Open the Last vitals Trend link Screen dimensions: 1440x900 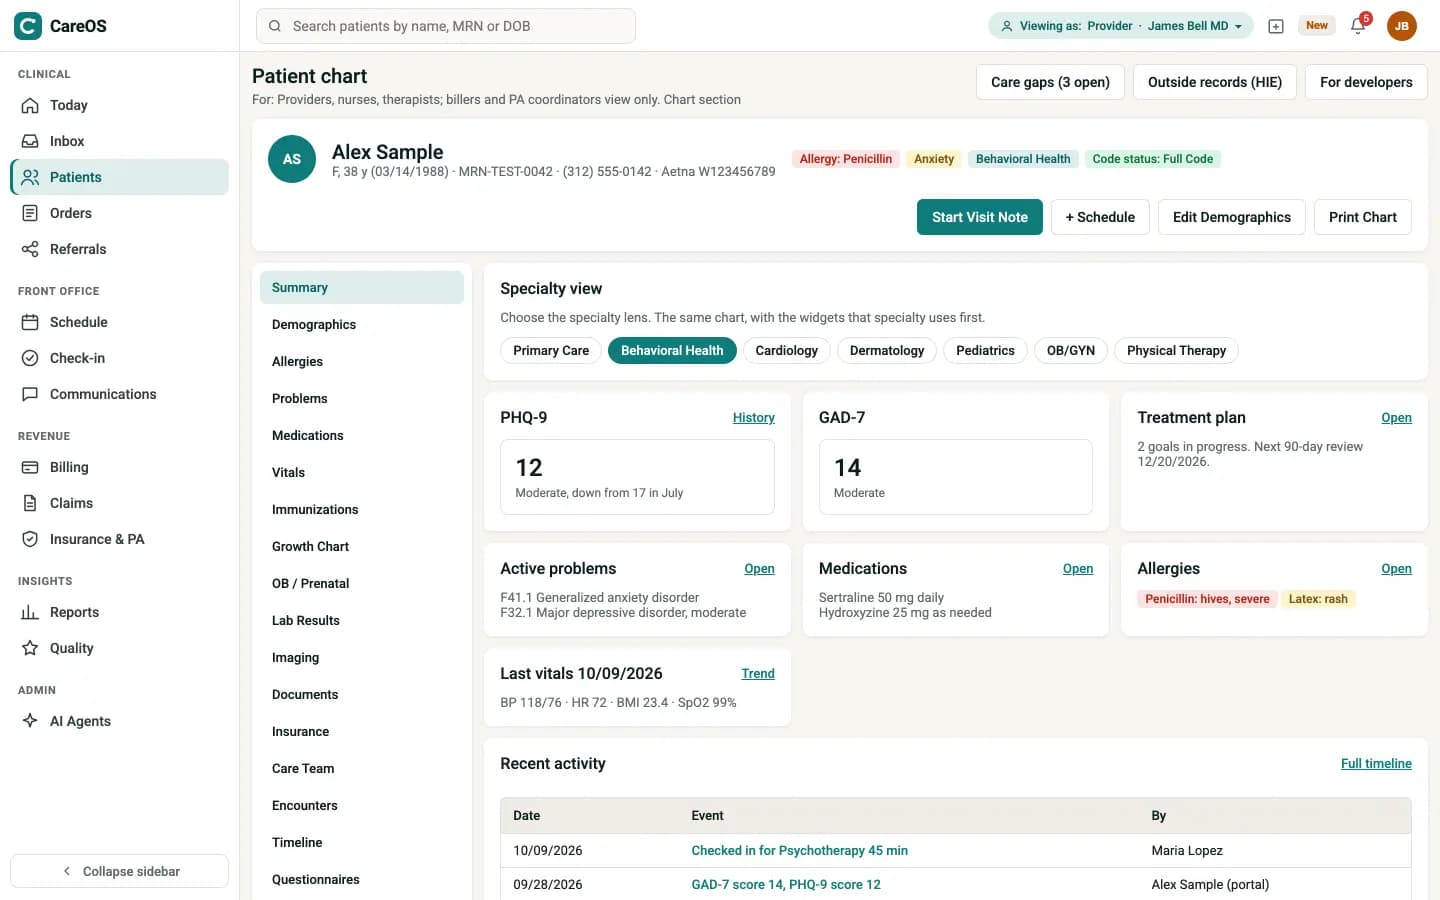coord(758,674)
